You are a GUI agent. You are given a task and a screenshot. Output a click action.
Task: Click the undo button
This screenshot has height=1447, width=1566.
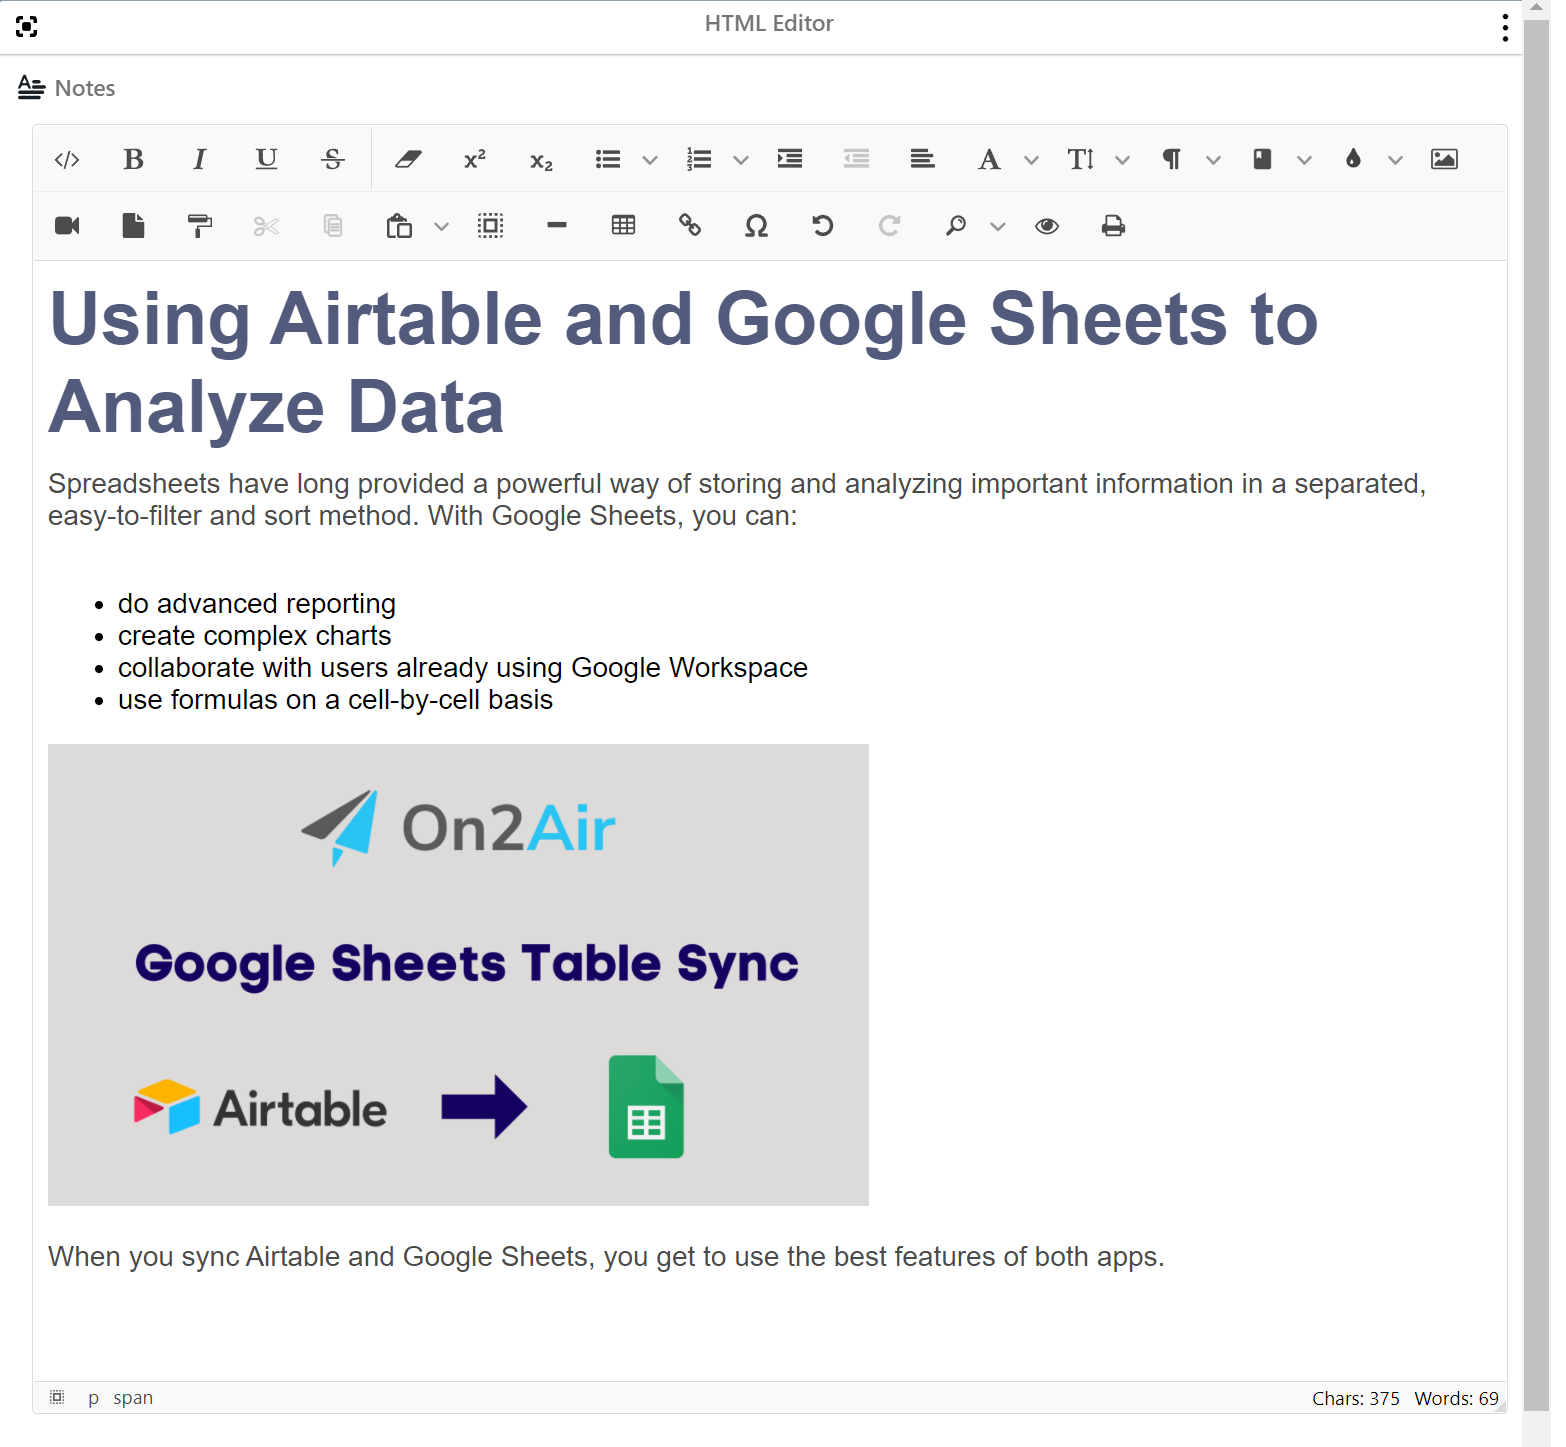[822, 226]
